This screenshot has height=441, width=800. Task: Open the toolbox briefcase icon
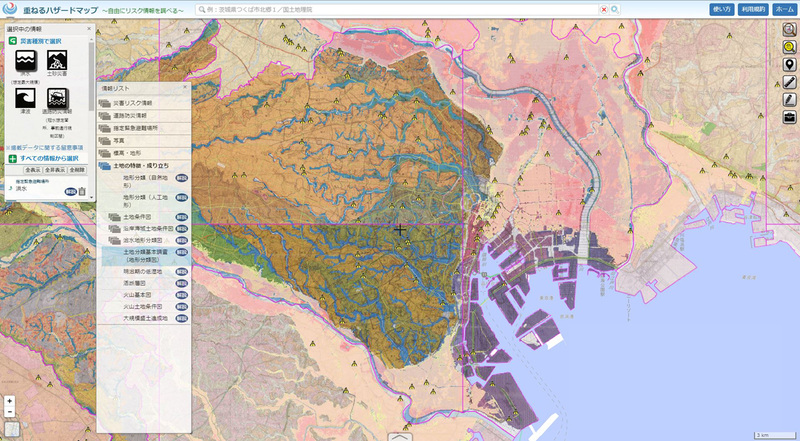click(789, 117)
